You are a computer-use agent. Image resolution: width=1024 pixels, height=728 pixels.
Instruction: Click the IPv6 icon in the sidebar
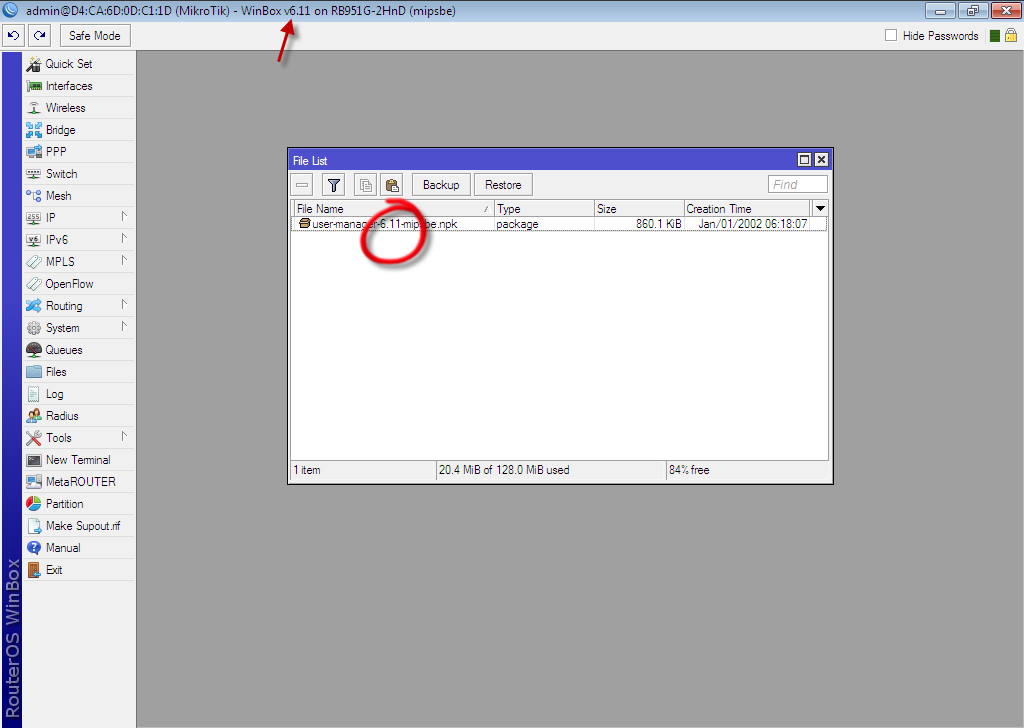(x=33, y=240)
